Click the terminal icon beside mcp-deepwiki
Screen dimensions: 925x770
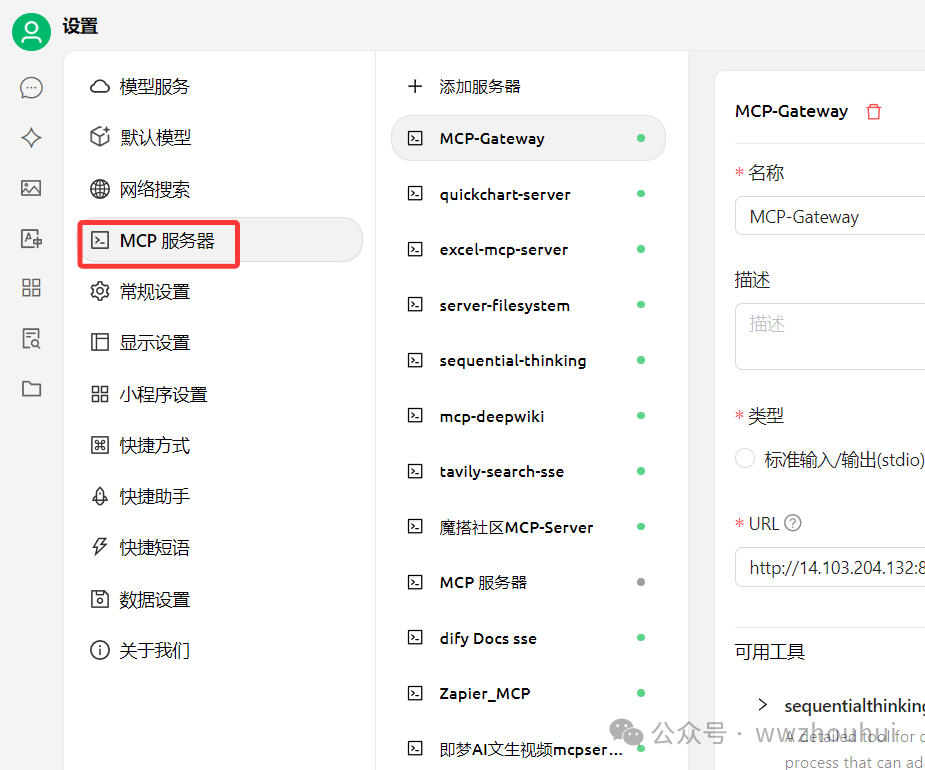[x=415, y=415]
